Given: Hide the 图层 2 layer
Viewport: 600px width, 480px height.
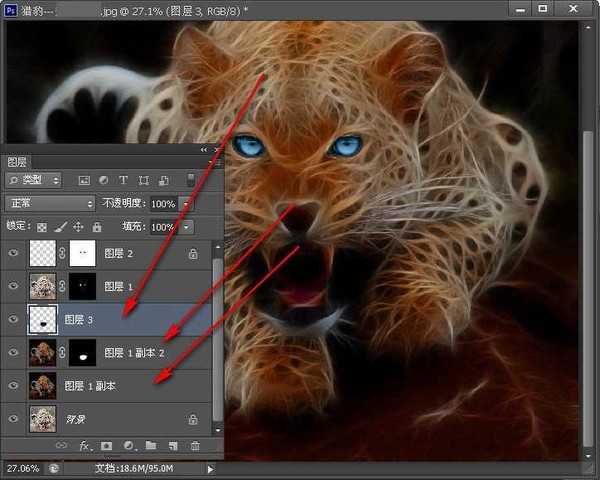Looking at the screenshot, I should [x=13, y=255].
